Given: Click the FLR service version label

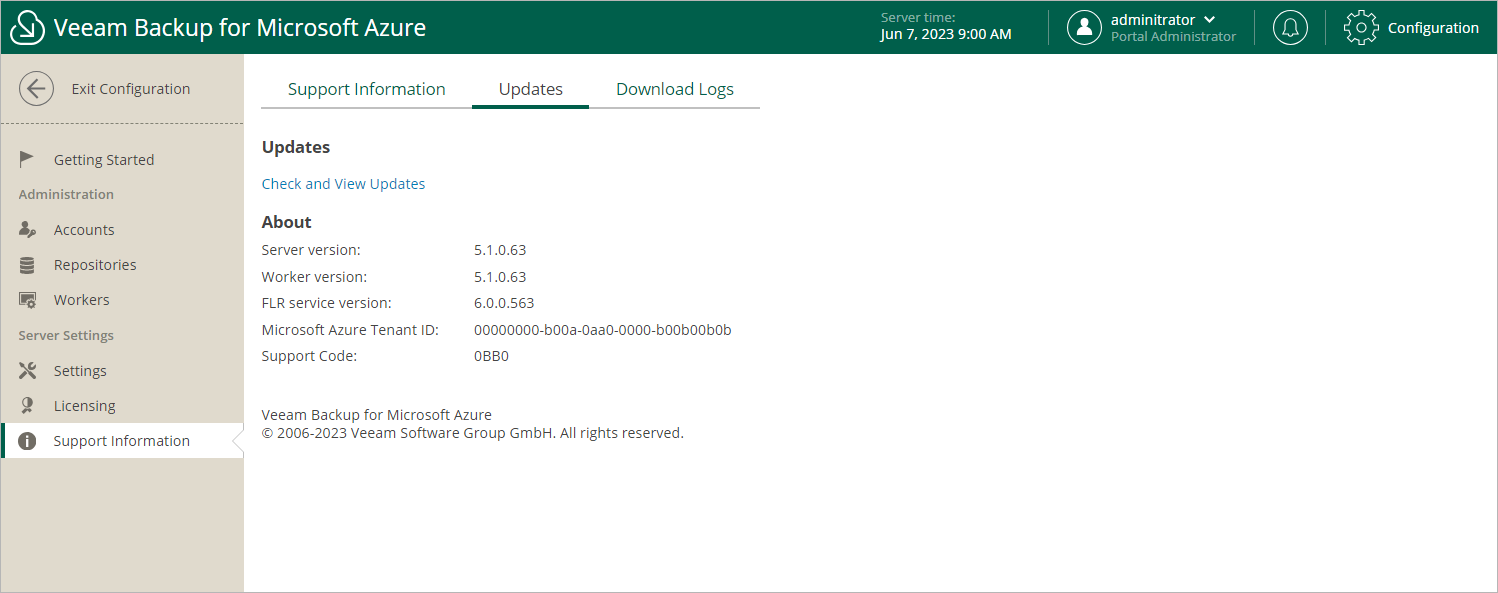Looking at the screenshot, I should 327,303.
